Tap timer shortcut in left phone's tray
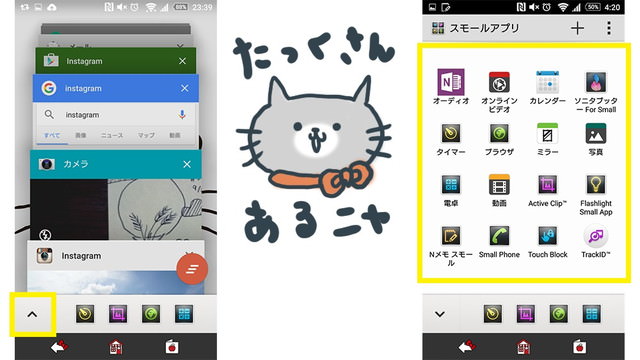 click(x=85, y=314)
